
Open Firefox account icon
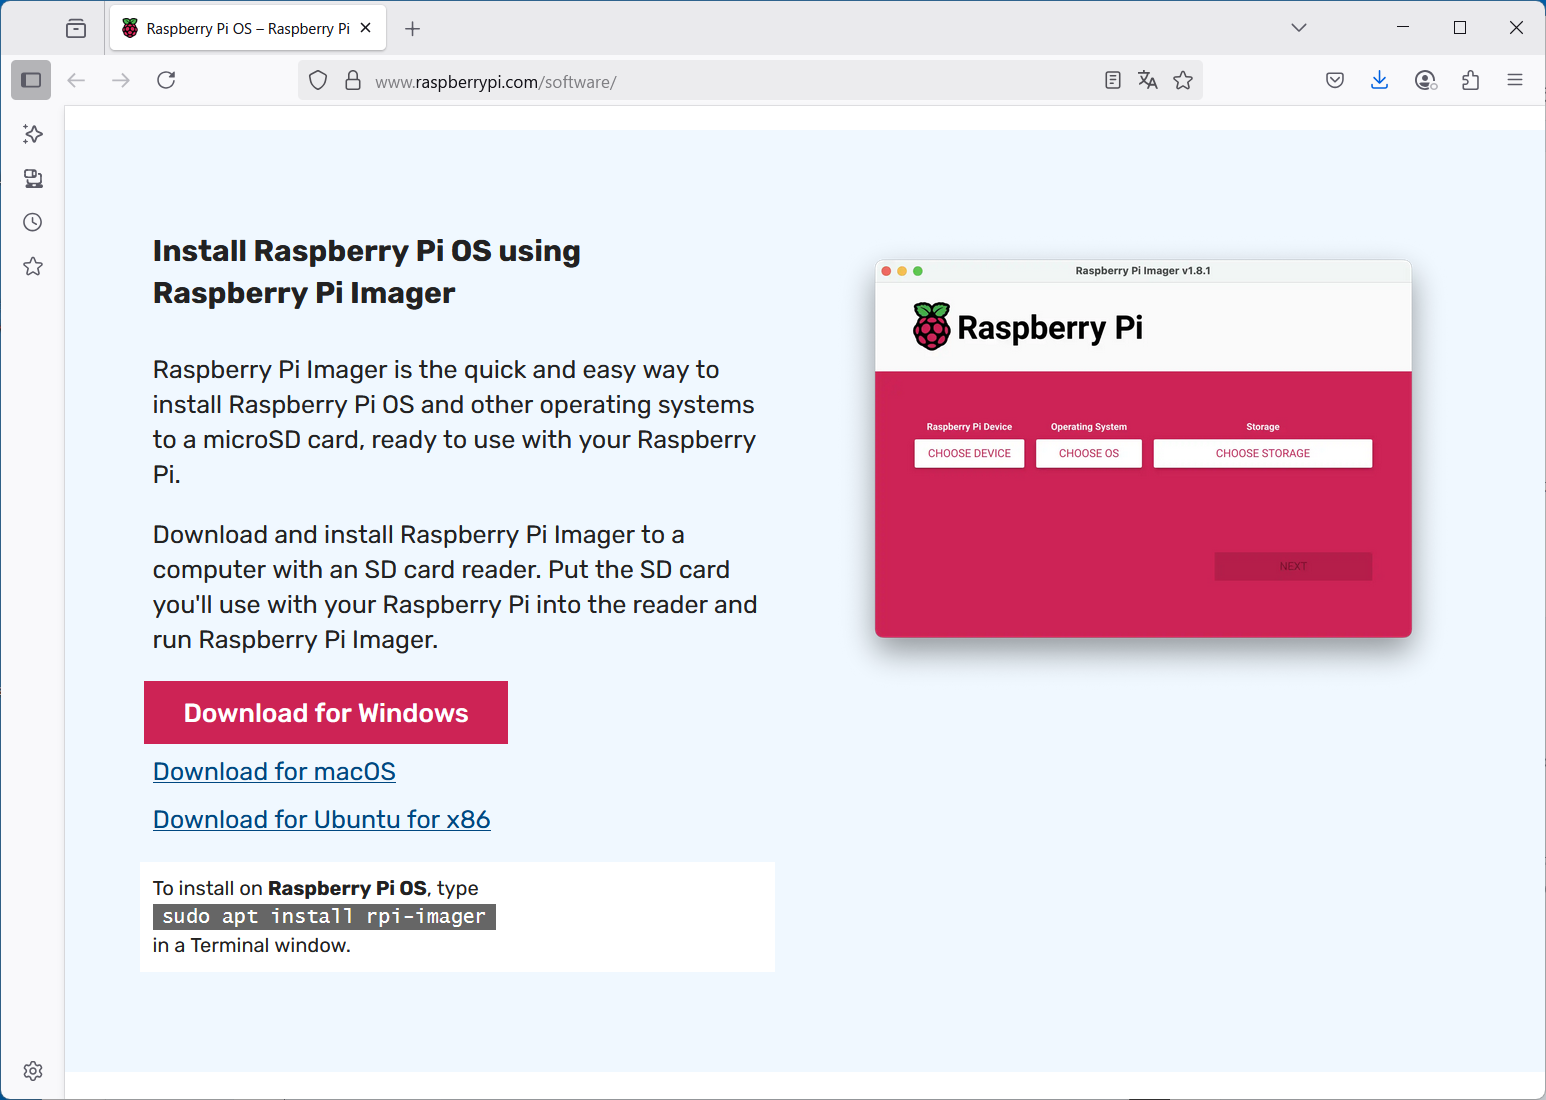(x=1426, y=80)
